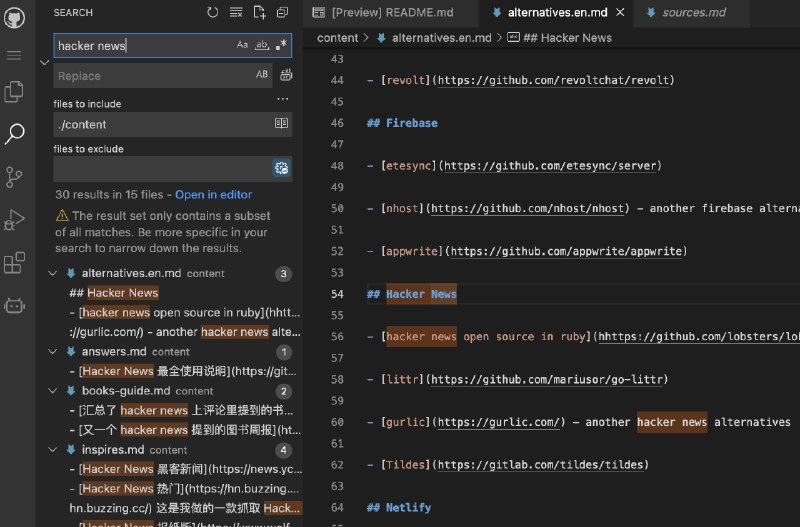Toggle use exclude settings and ignore files

coord(281,168)
